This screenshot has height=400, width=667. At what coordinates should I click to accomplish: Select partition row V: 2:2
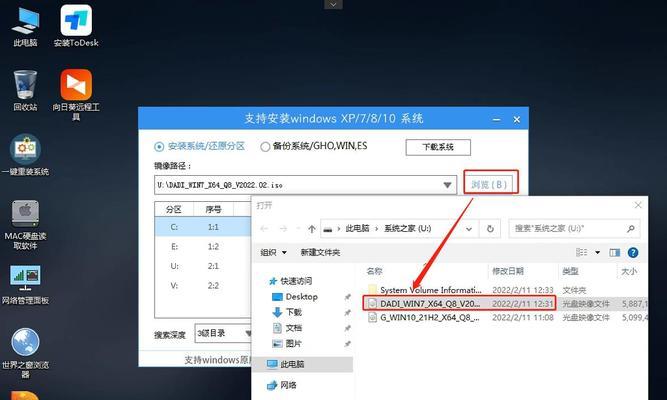click(203, 286)
